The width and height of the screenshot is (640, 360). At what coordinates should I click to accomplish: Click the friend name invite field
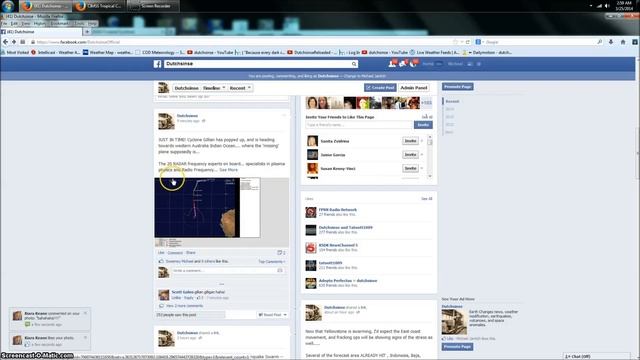pyautogui.click(x=359, y=125)
